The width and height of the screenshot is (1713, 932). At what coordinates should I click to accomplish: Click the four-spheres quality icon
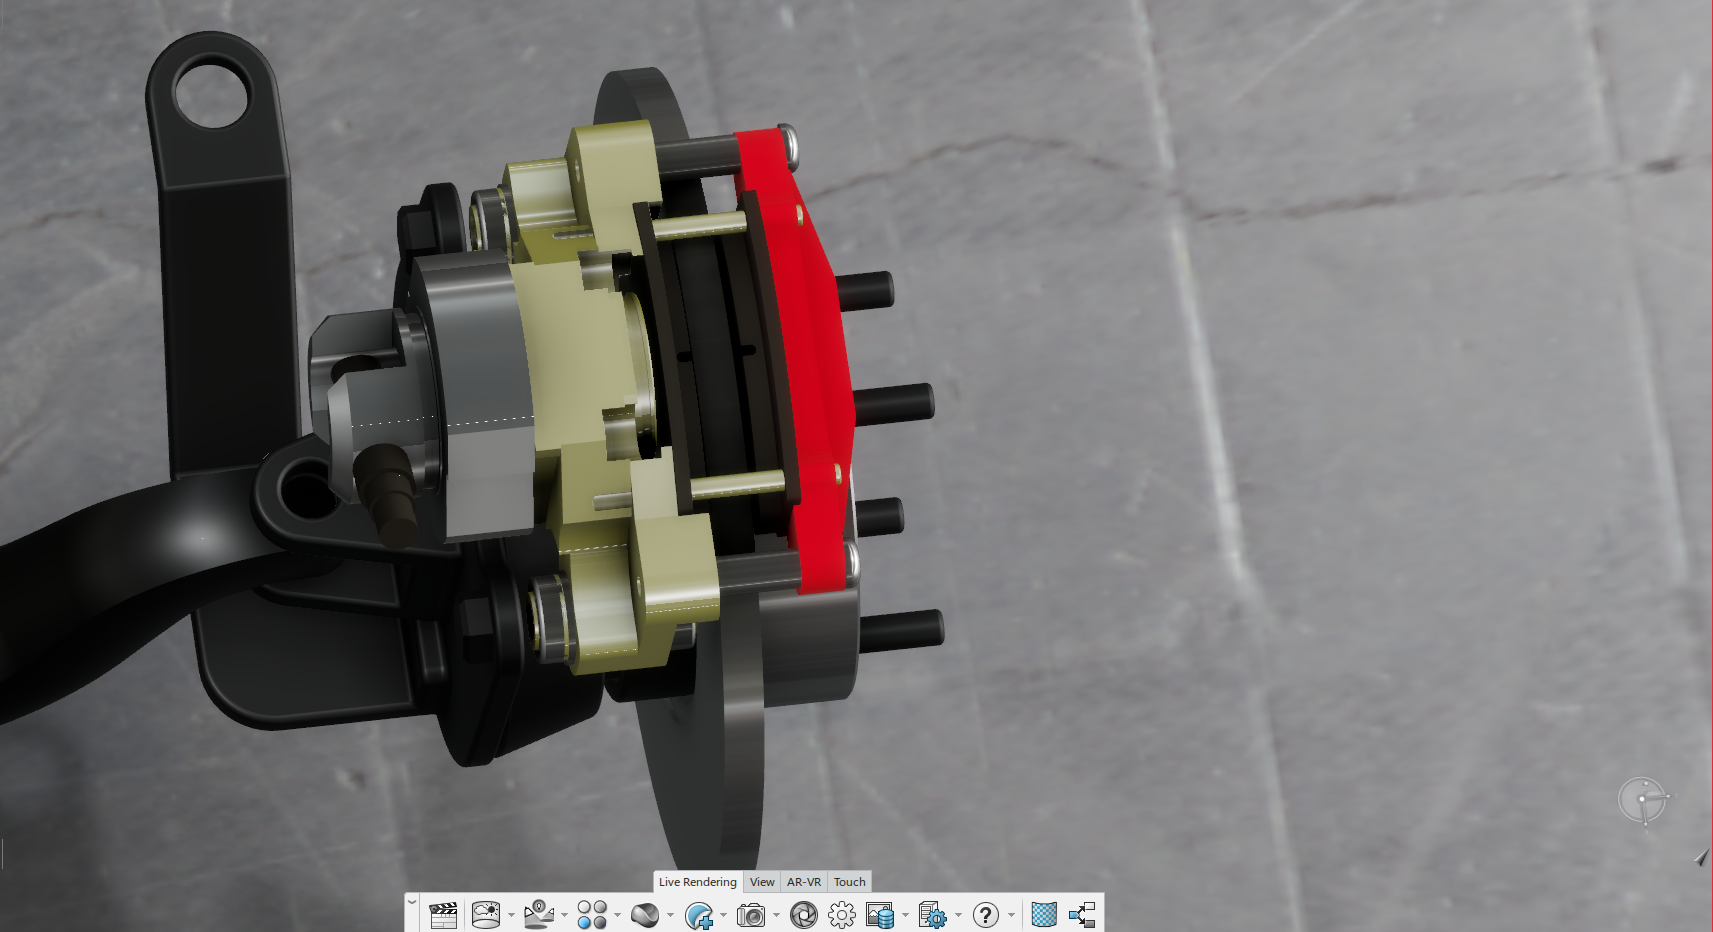pos(592,915)
